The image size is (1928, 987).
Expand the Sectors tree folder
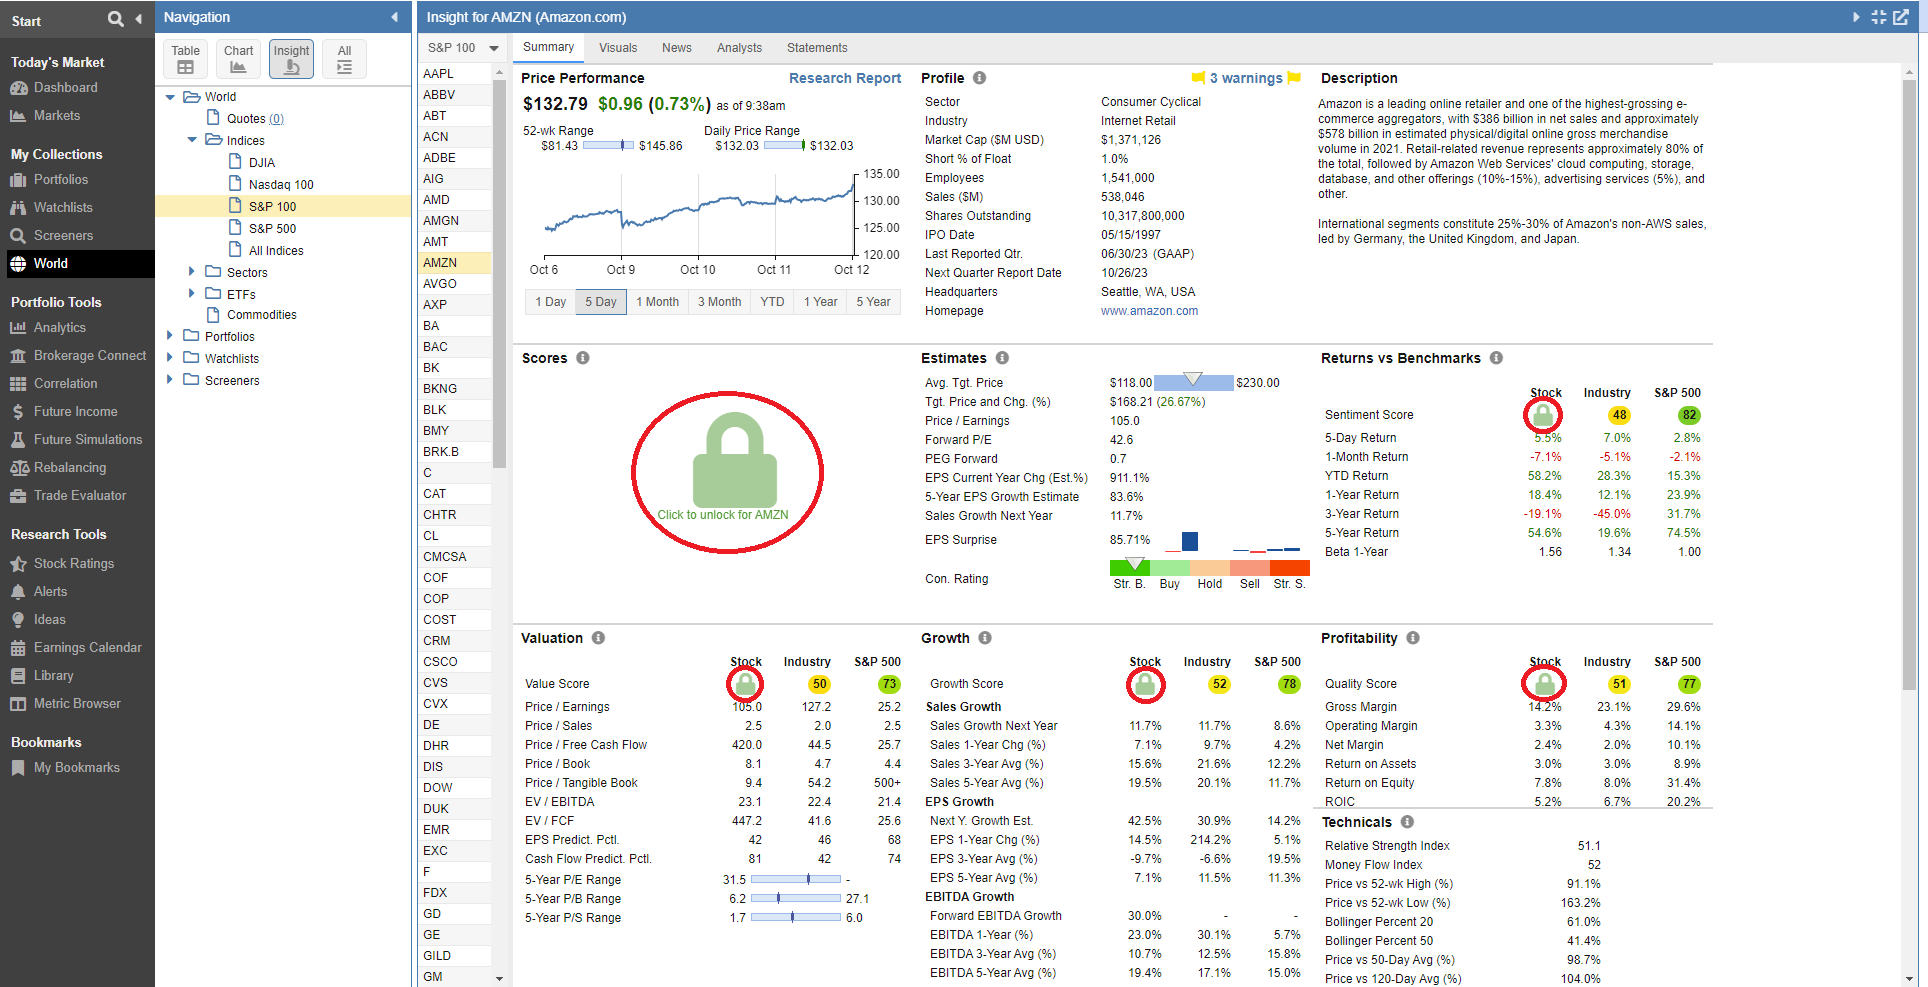pos(192,272)
